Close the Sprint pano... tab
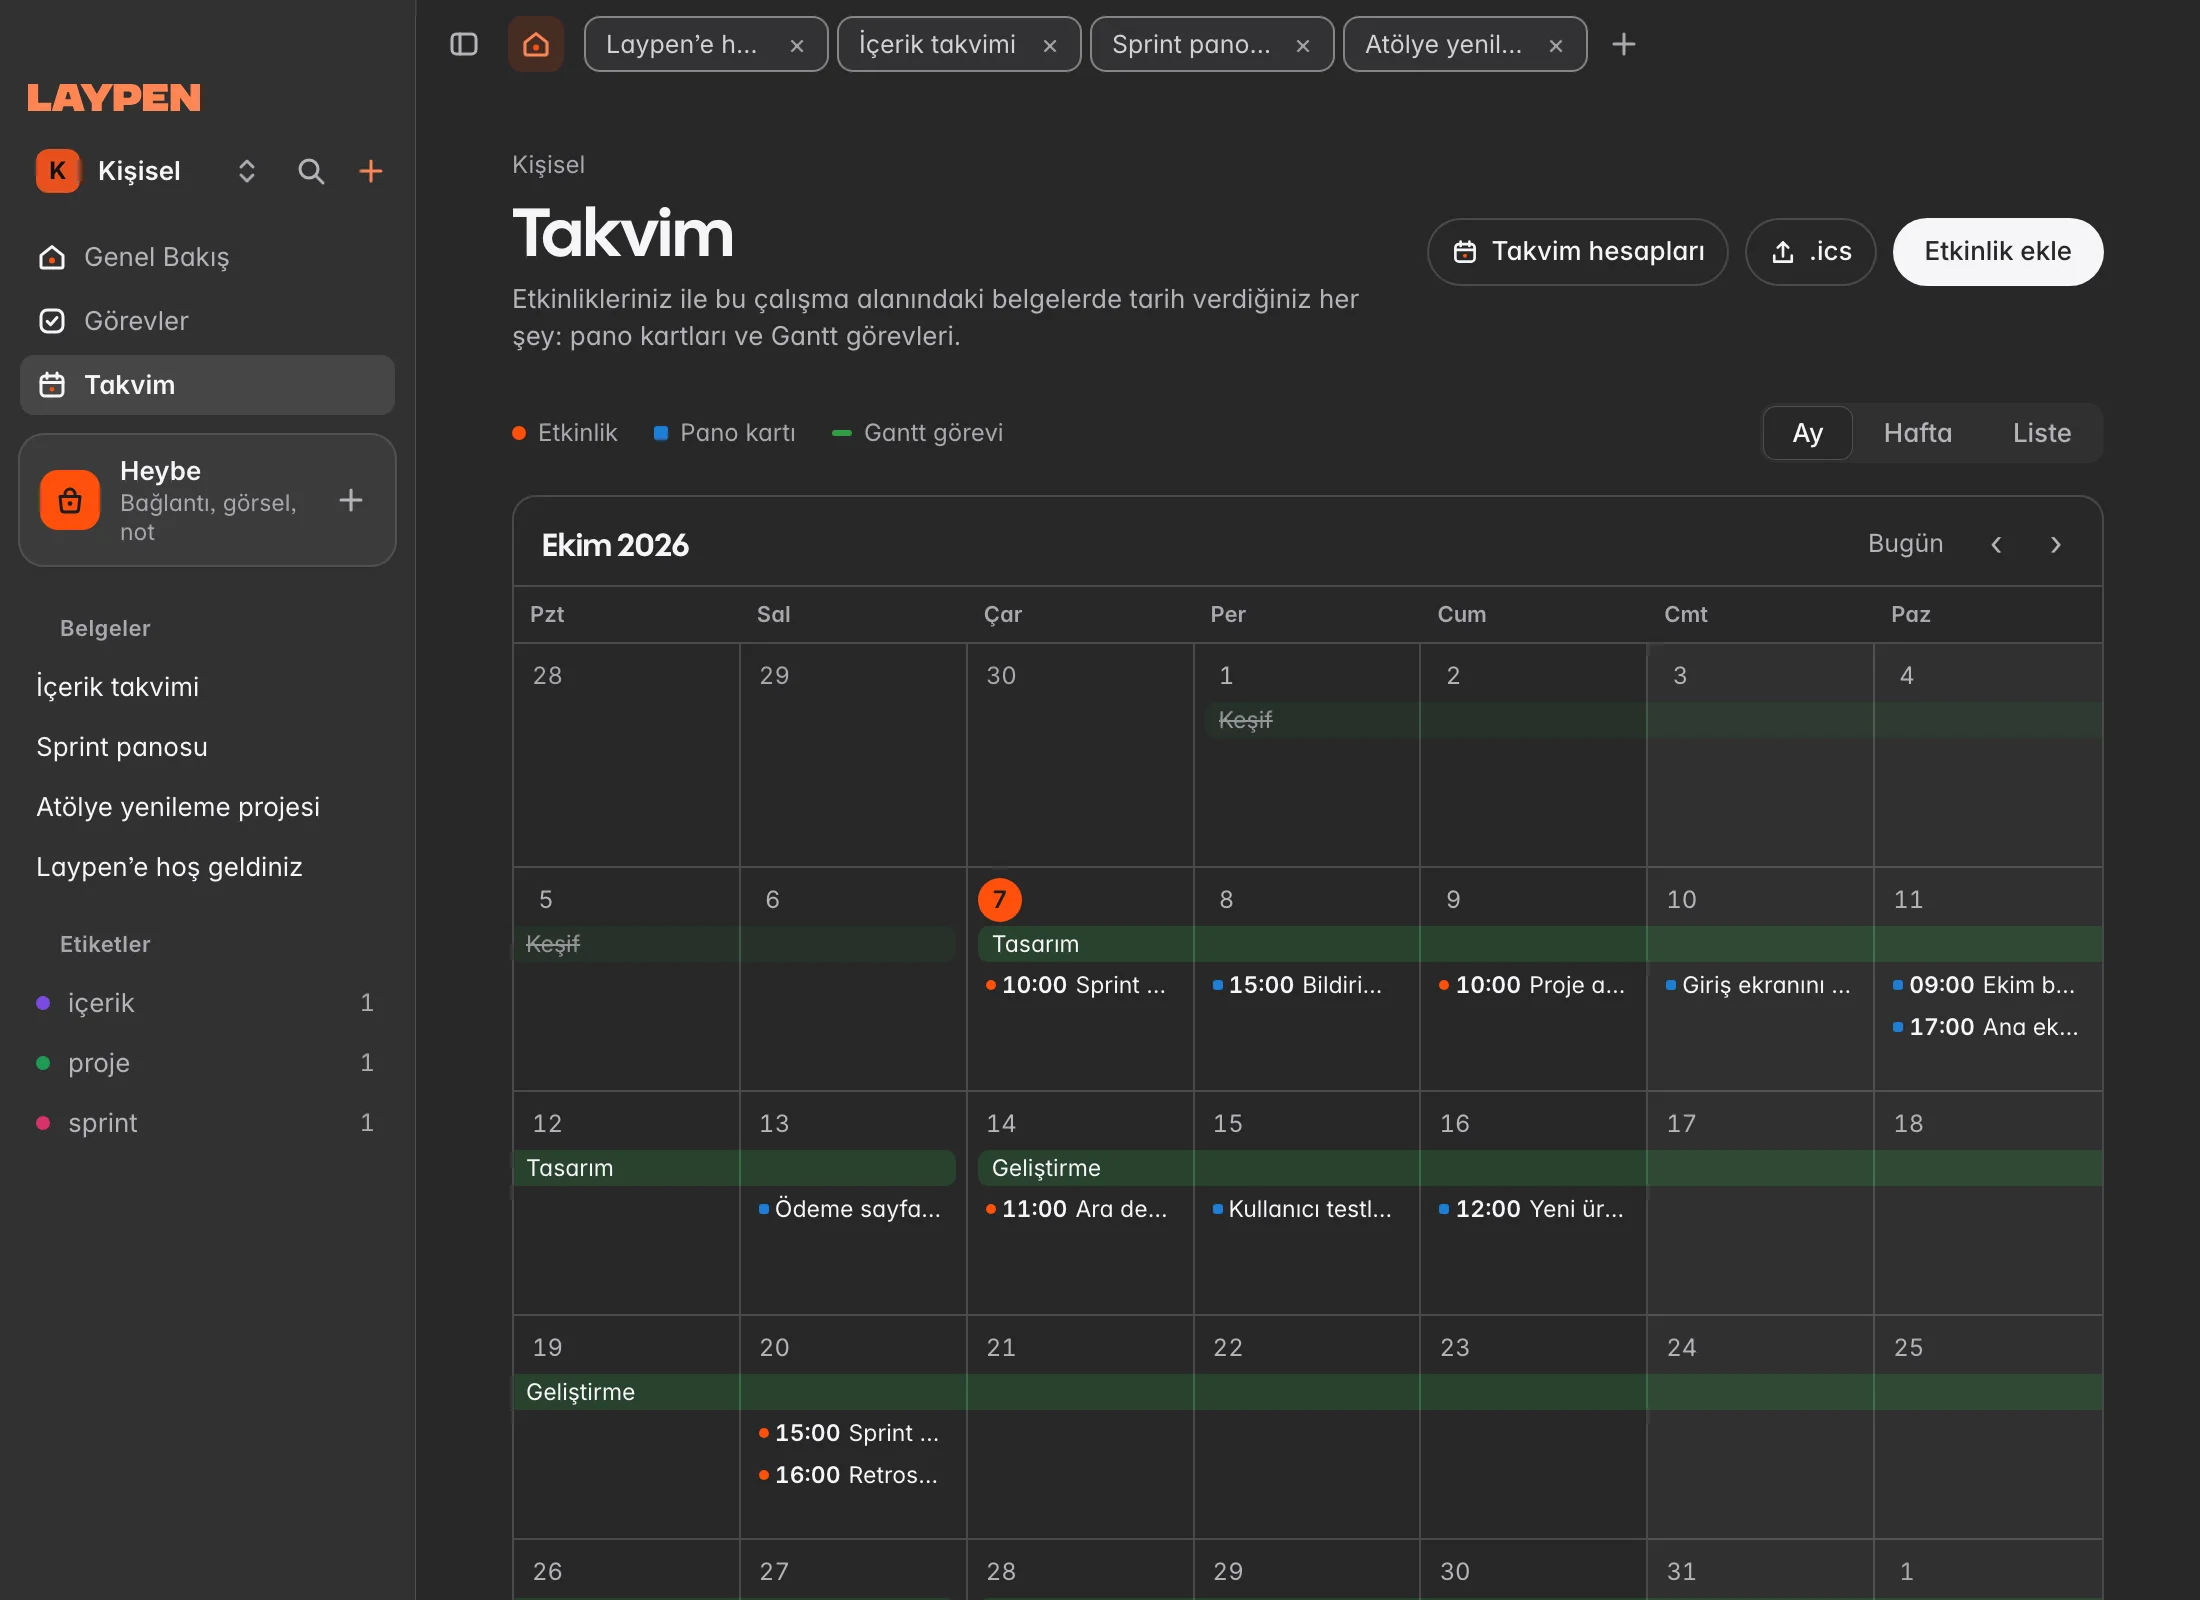This screenshot has width=2200, height=1600. (1303, 45)
